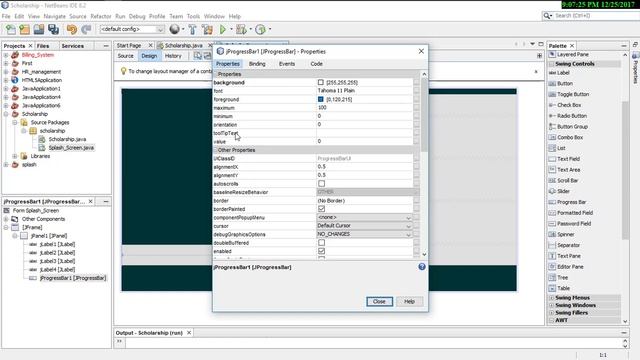Click the Save All toolbar icon
This screenshot has width=640, height=360.
(53, 29)
